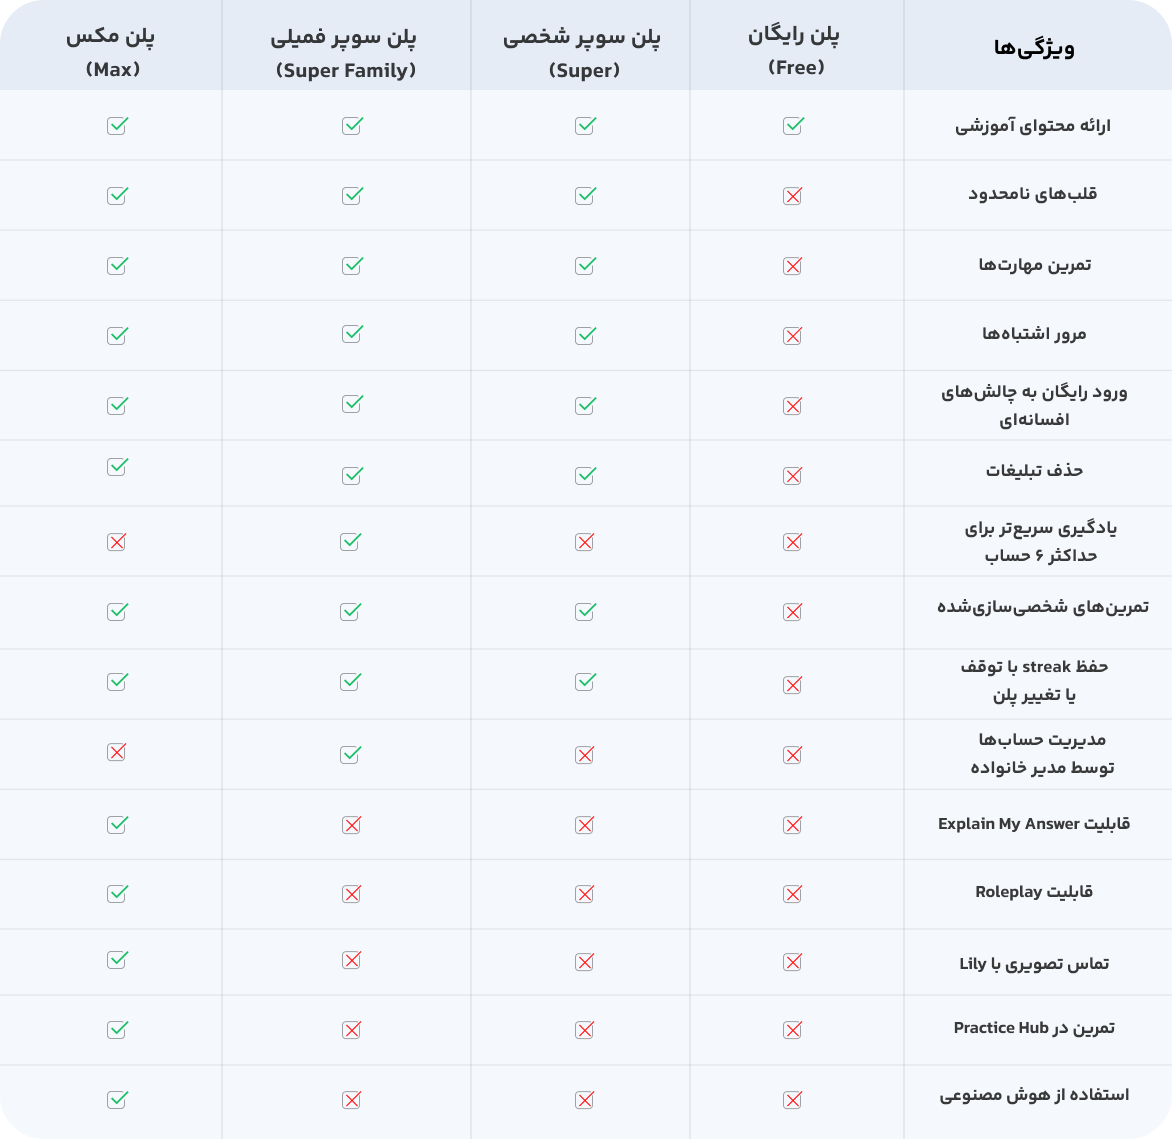Screen dimensions: 1172x1139
Task: Click Super plan cross in Lily video call row
Action: tap(585, 962)
